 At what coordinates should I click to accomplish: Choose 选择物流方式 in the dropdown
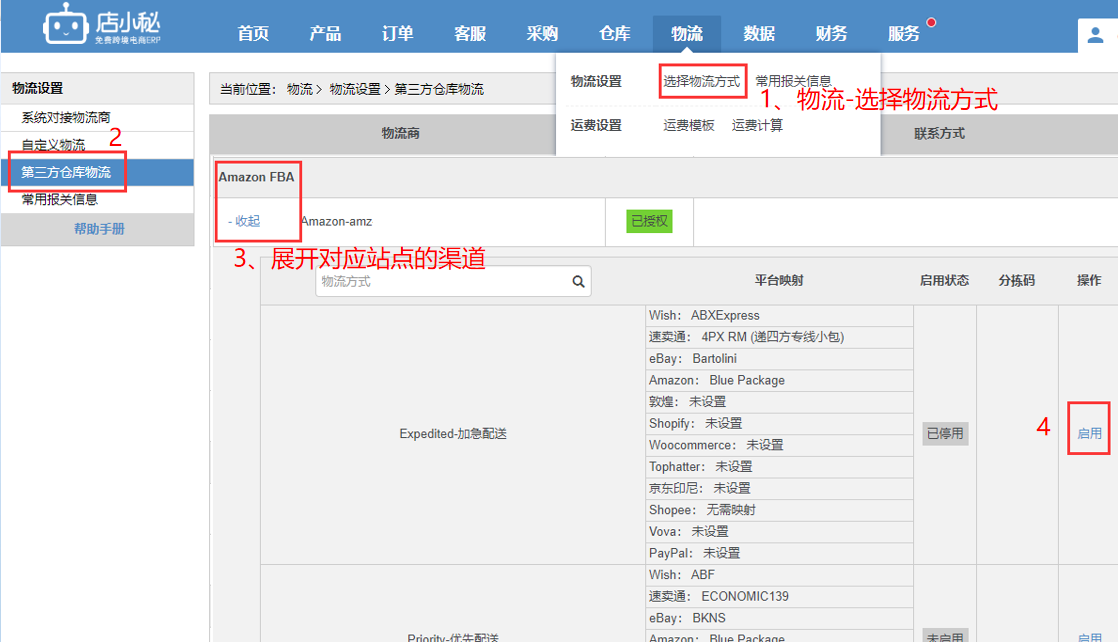point(702,81)
